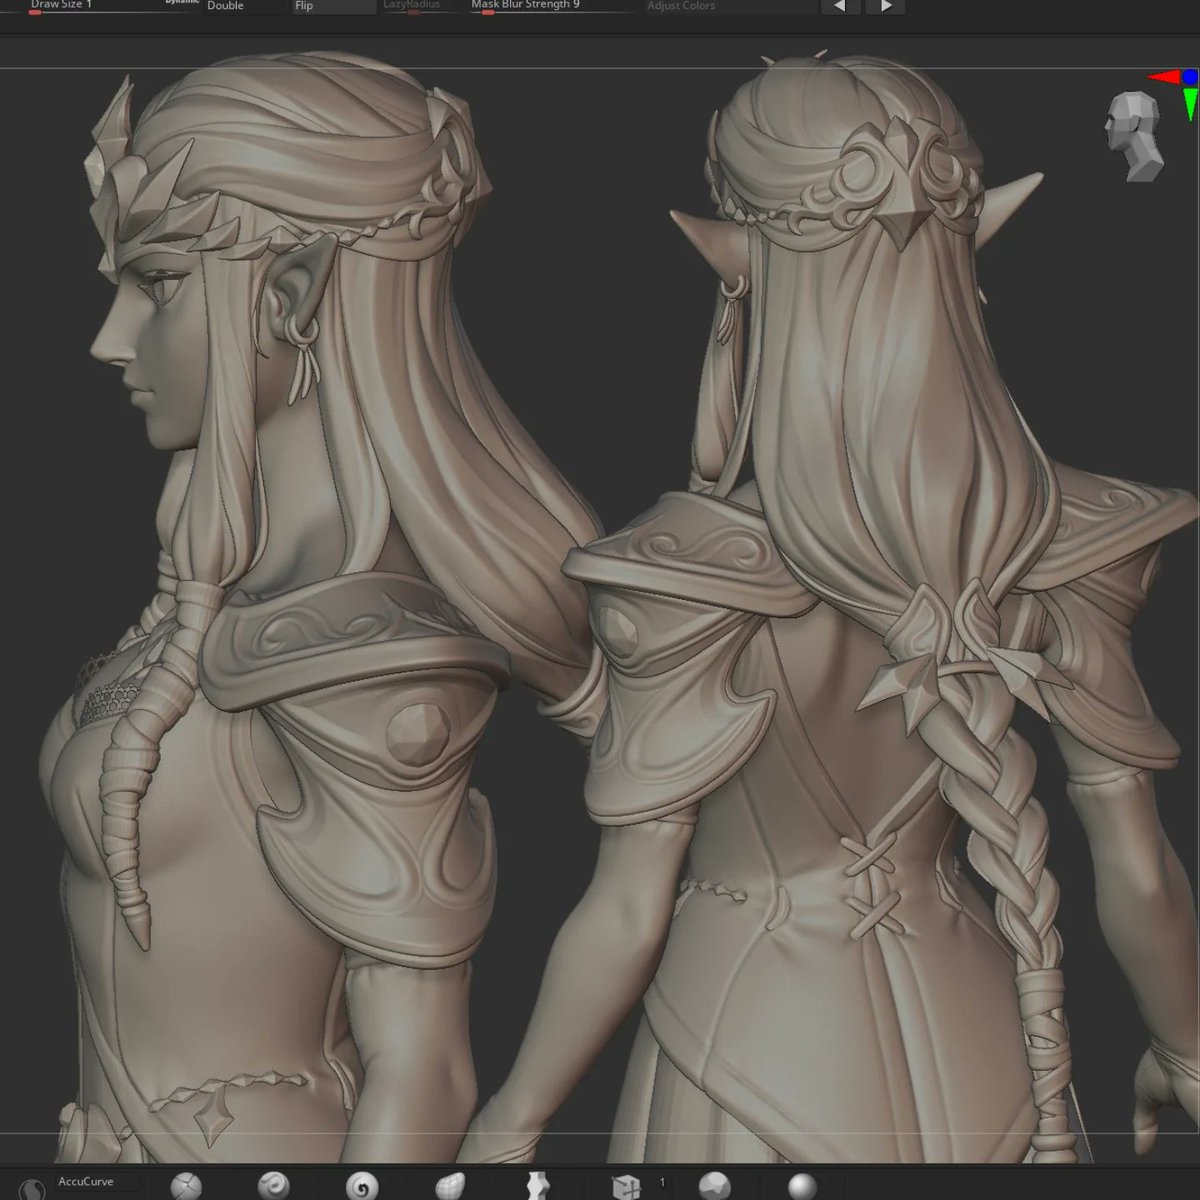Select the swirl clay brush icon
Image resolution: width=1200 pixels, height=1200 pixels.
tap(273, 1185)
